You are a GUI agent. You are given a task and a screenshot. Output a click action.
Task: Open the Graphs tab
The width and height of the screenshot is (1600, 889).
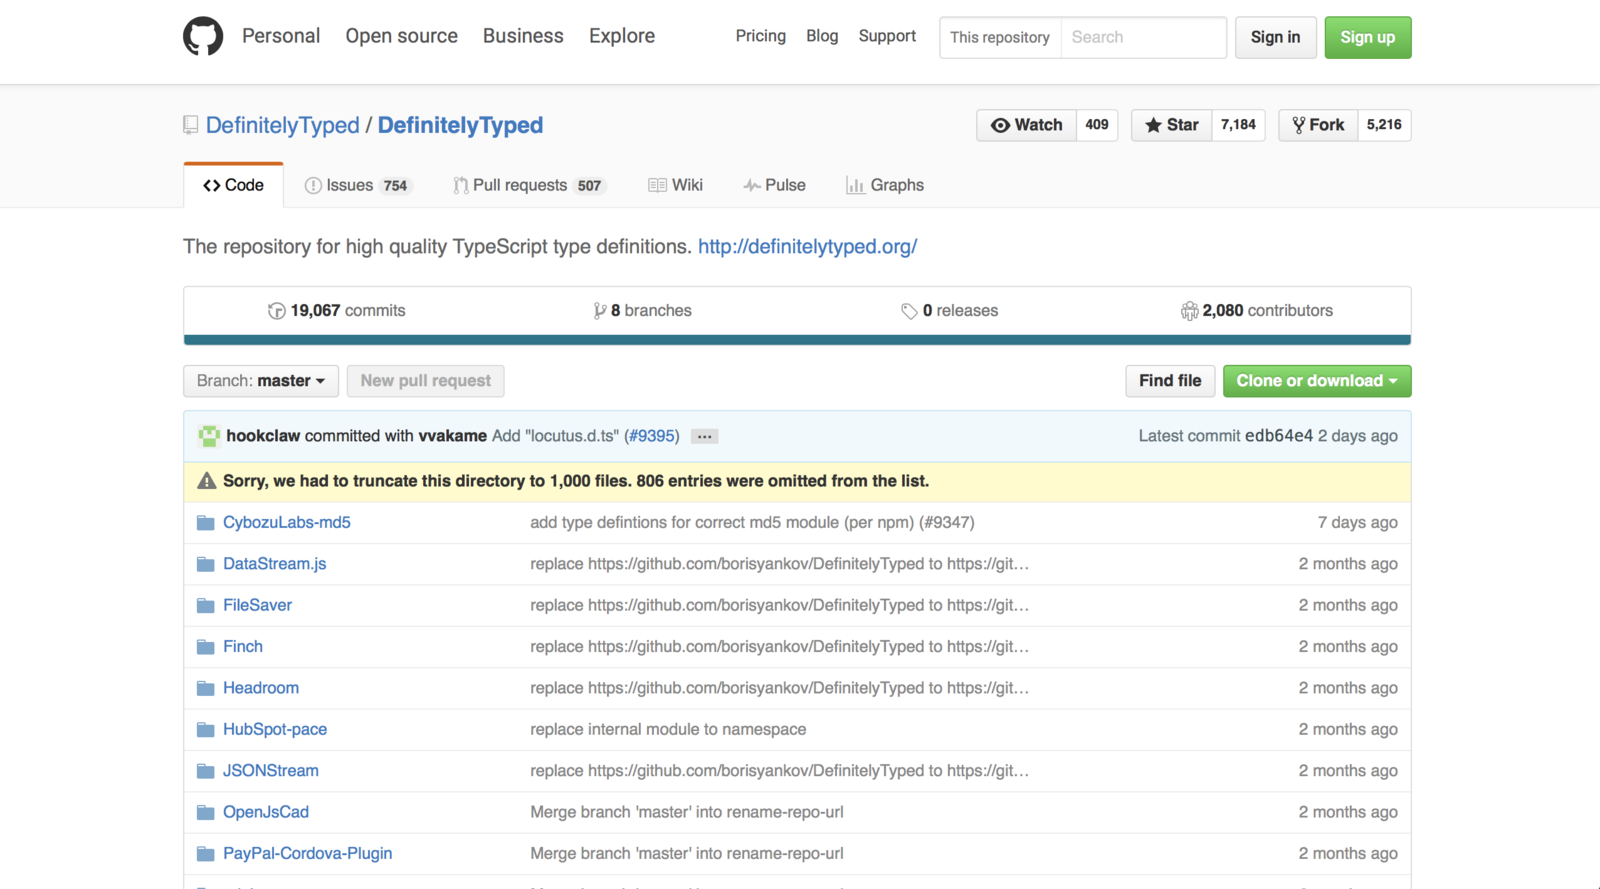tap(885, 185)
